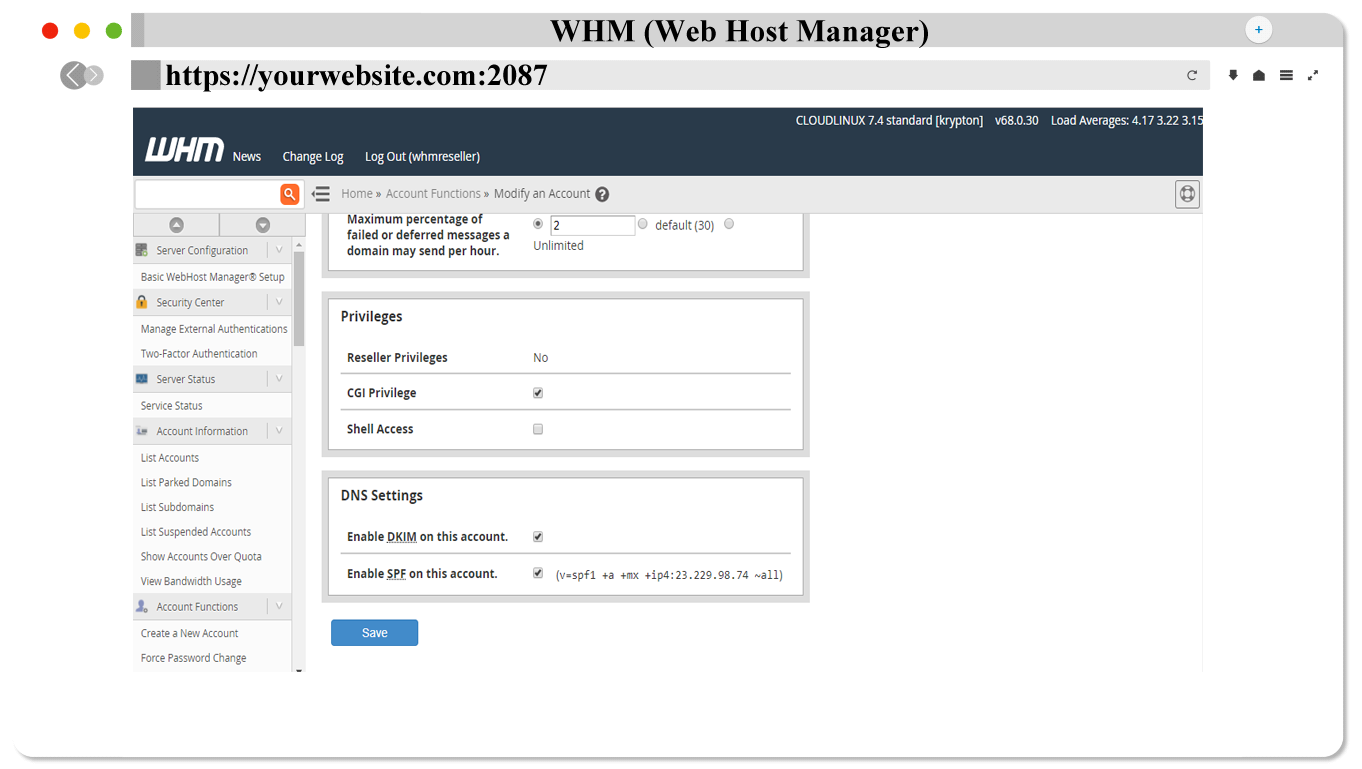The width and height of the screenshot is (1362, 769).
Task: Open the News menu item
Action: [247, 156]
